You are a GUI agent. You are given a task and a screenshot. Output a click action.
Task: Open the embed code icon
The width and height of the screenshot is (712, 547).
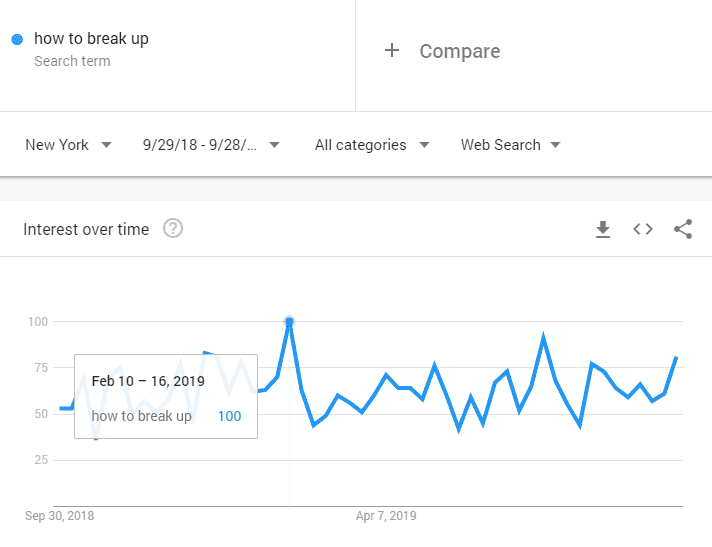pyautogui.click(x=643, y=230)
